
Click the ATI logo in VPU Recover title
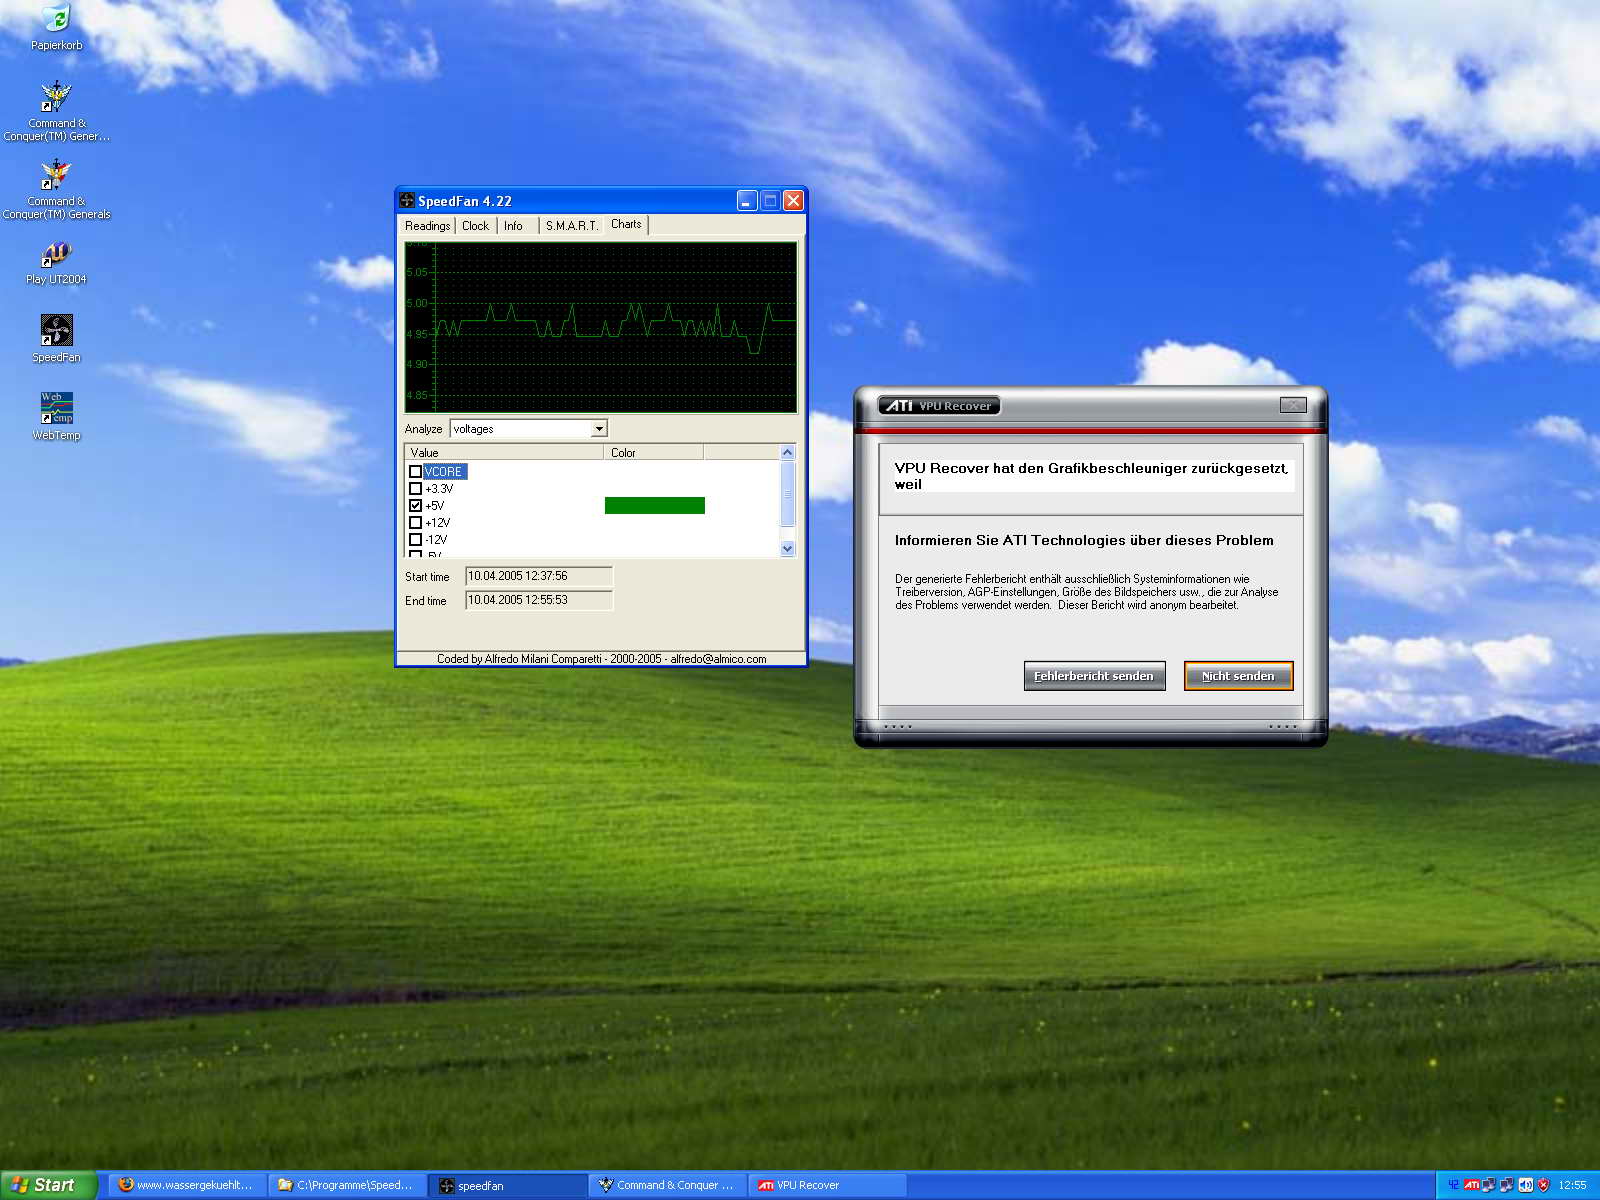click(899, 405)
